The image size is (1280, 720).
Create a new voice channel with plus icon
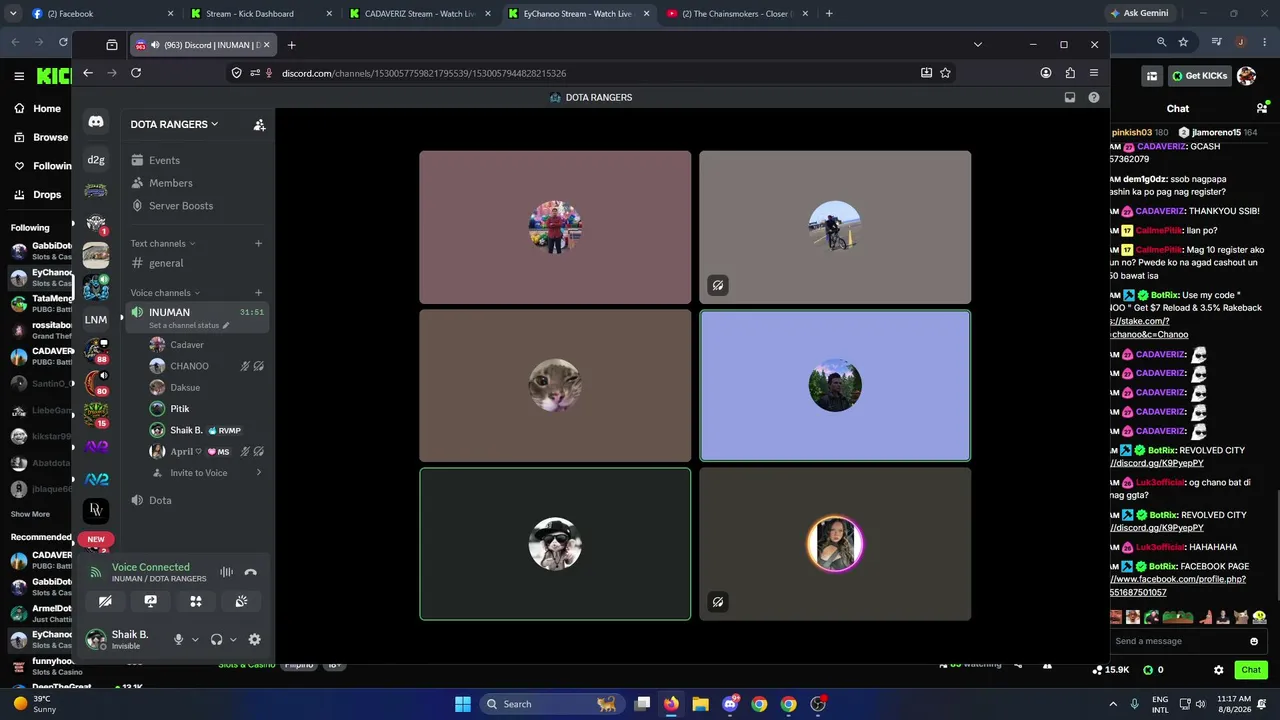258,293
